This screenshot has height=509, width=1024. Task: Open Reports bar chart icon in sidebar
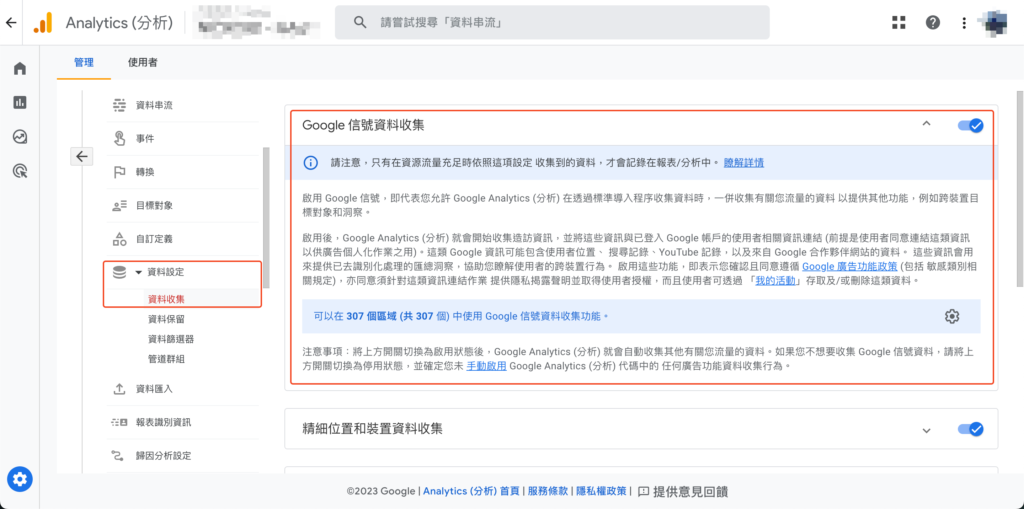pyautogui.click(x=20, y=103)
